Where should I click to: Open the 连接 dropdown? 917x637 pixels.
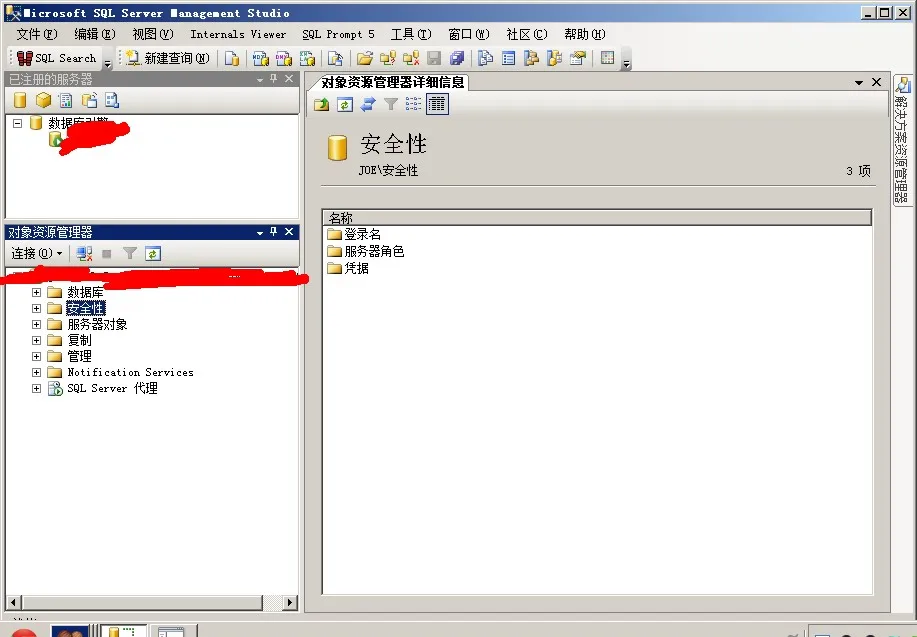36,253
